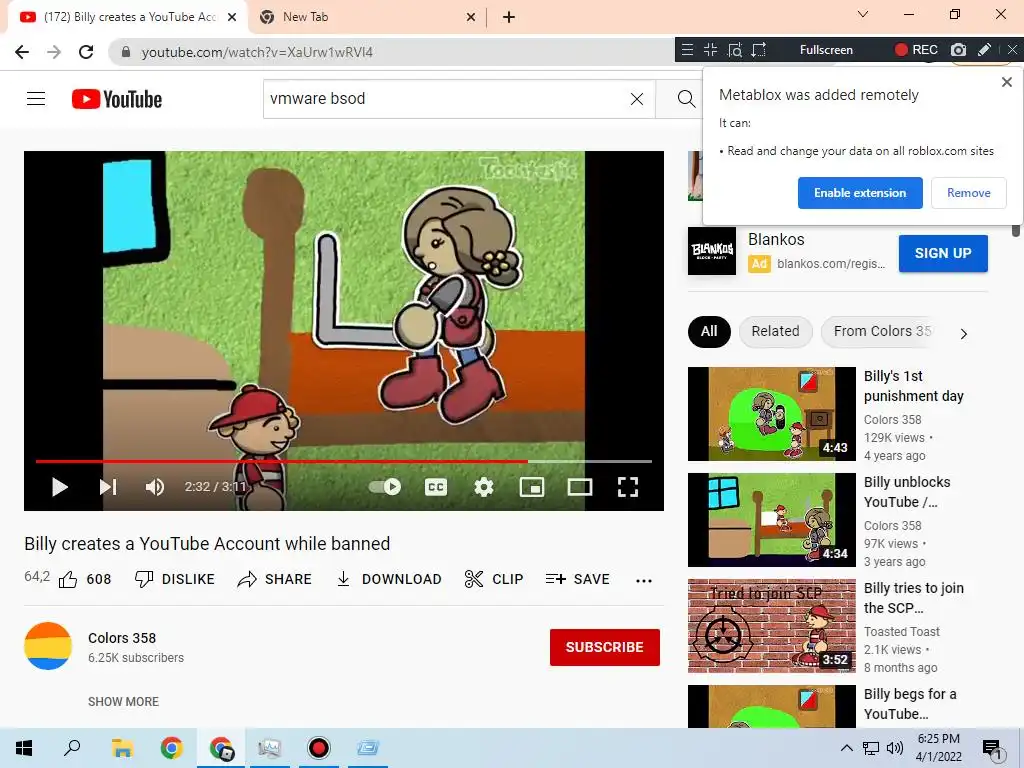Open Billy begs for a YouTube title
Viewport: 1024px width, 768px height.
910,704
